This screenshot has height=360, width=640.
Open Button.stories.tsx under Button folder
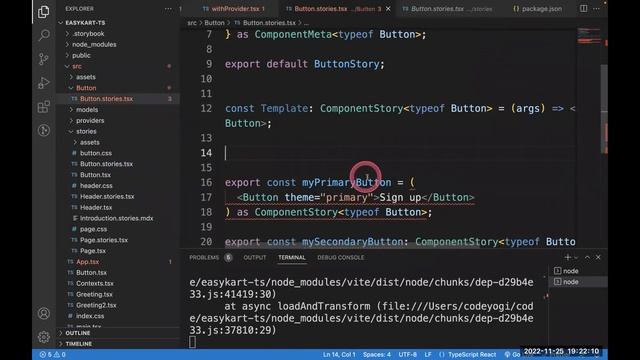[118, 99]
